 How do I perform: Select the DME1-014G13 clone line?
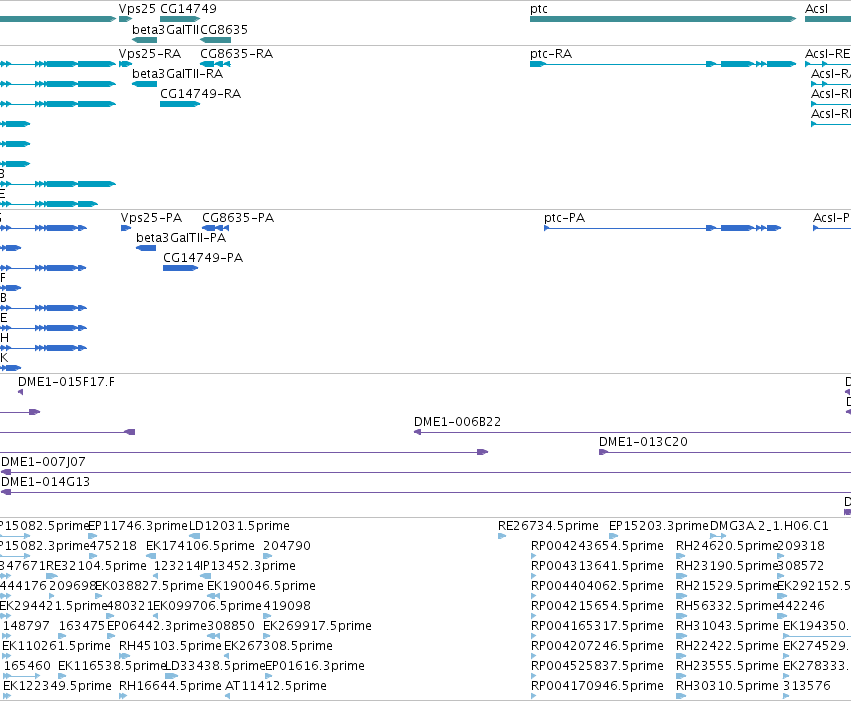point(426,492)
